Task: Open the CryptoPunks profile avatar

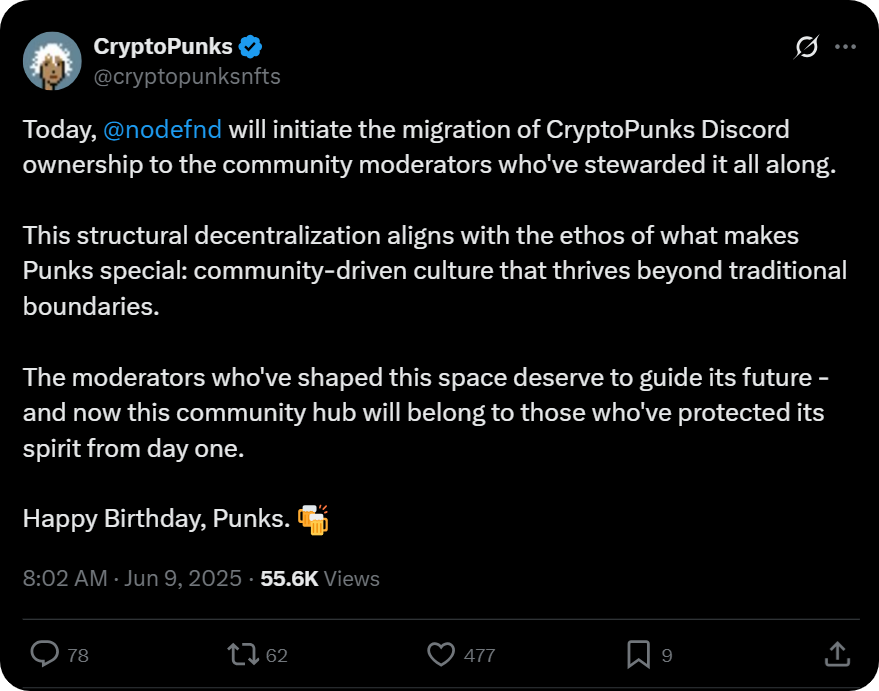Action: tap(50, 59)
